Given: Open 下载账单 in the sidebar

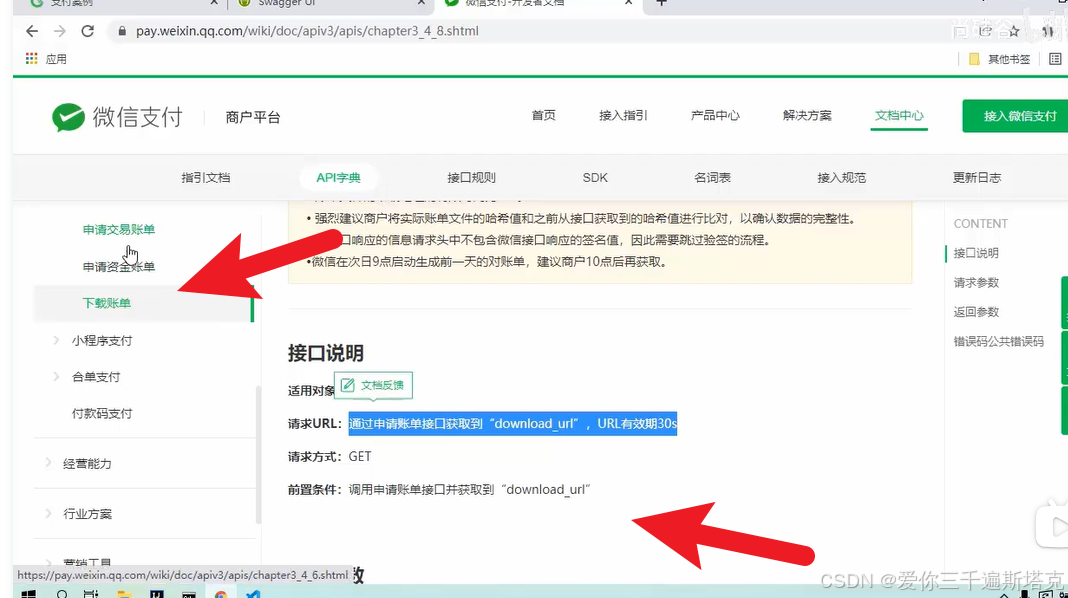Looking at the screenshot, I should 107,303.
